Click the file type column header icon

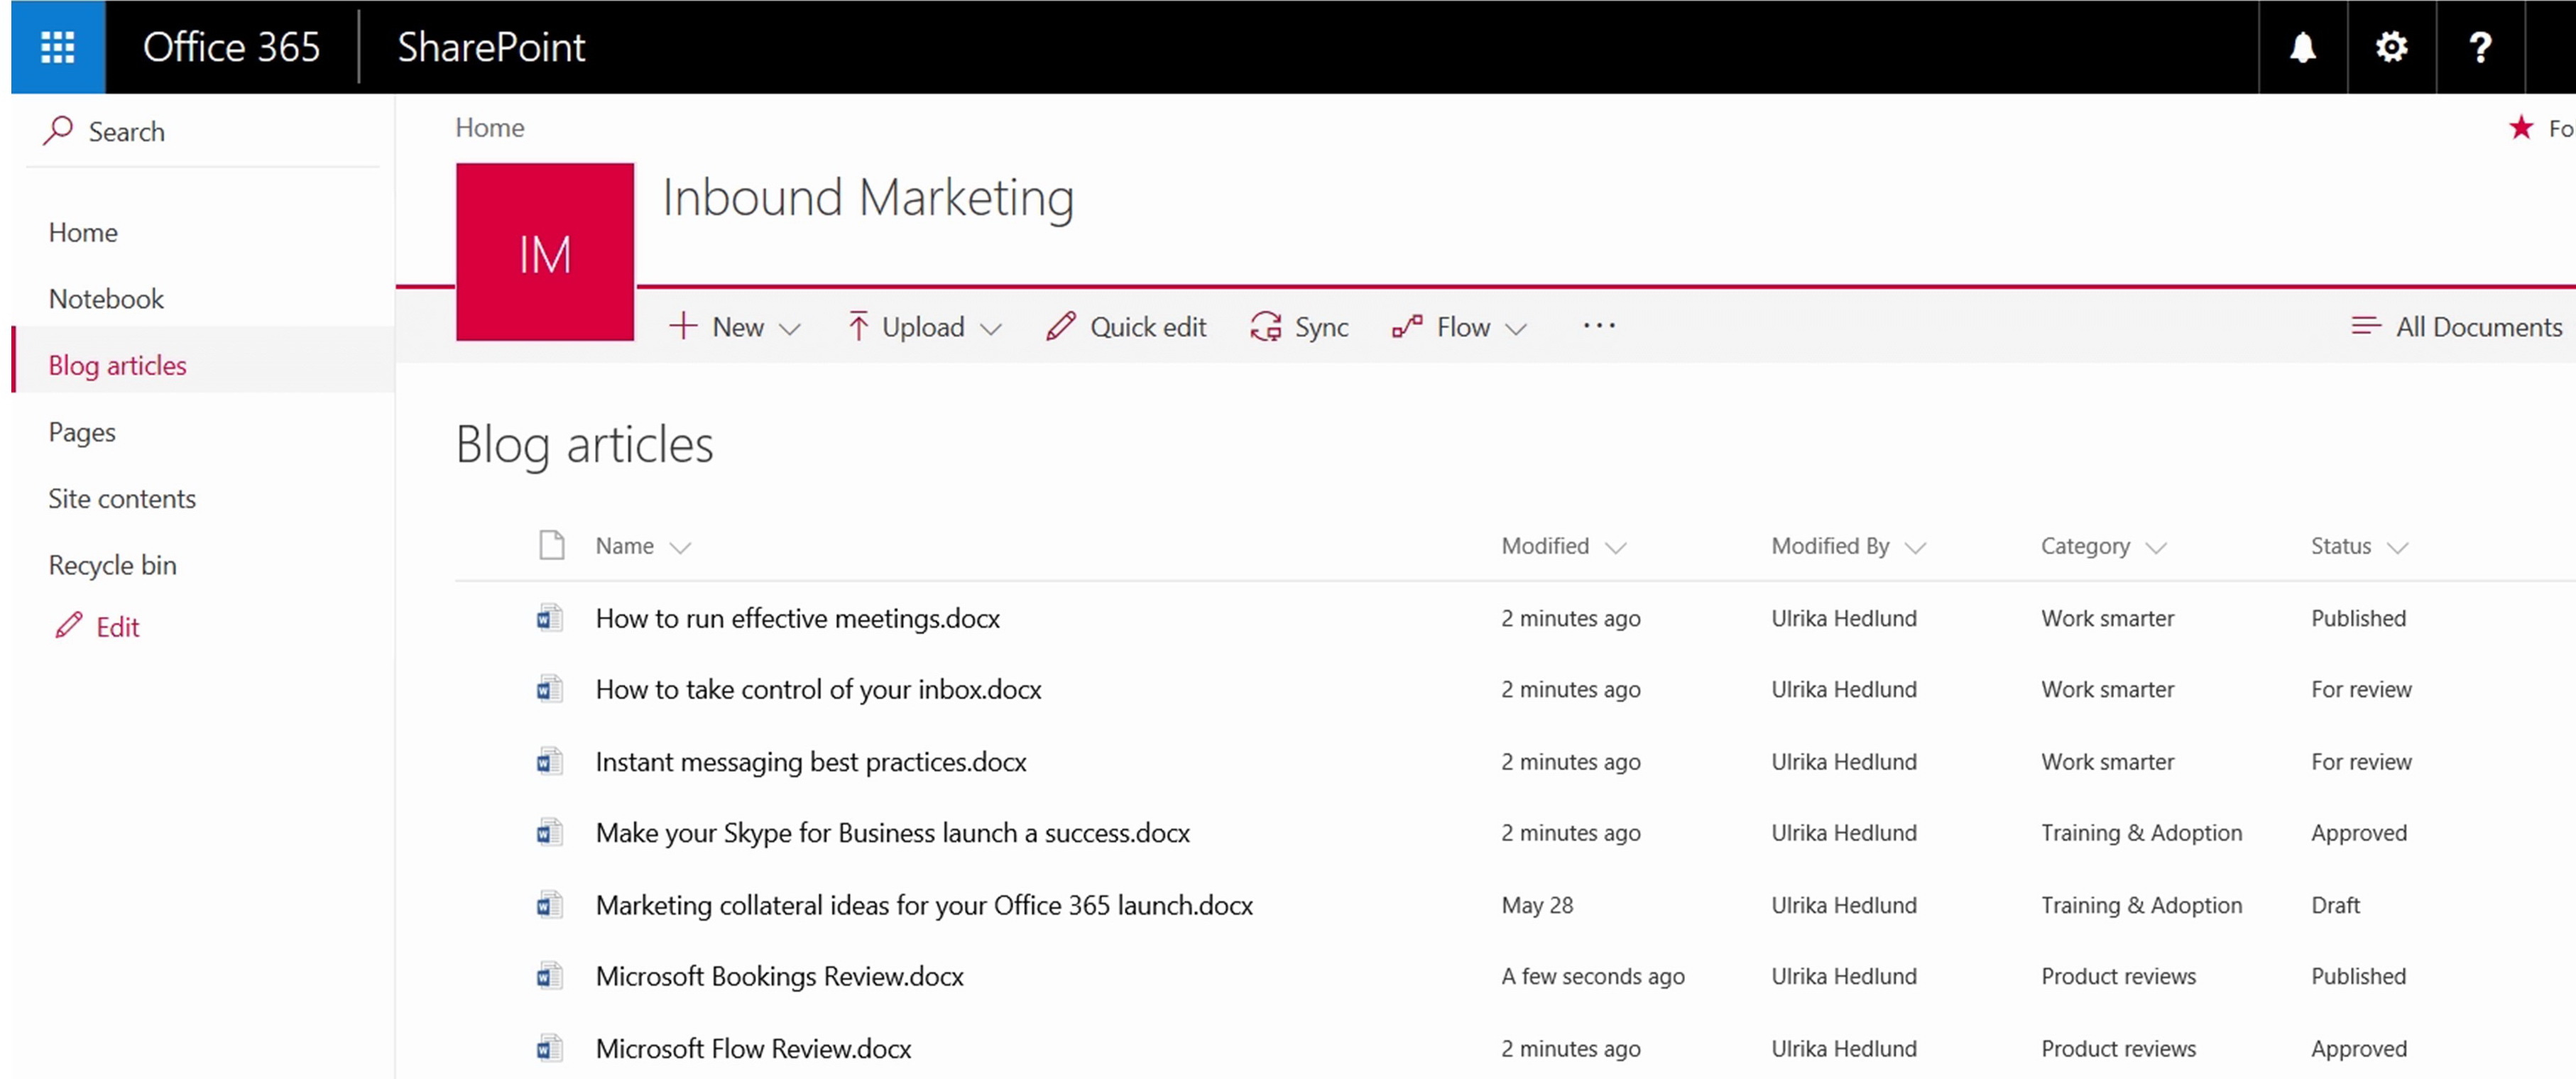pyautogui.click(x=552, y=545)
